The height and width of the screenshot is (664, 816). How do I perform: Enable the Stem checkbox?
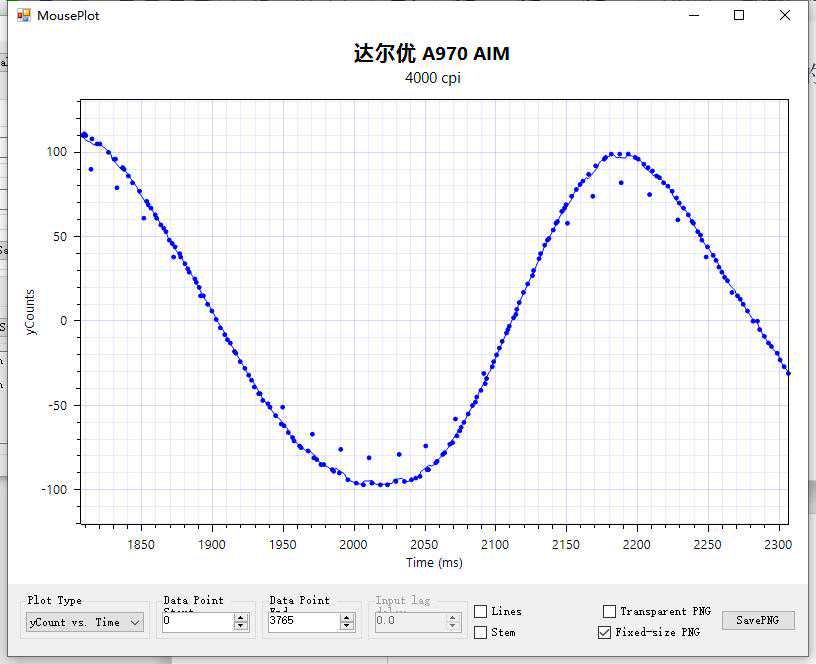click(x=481, y=632)
